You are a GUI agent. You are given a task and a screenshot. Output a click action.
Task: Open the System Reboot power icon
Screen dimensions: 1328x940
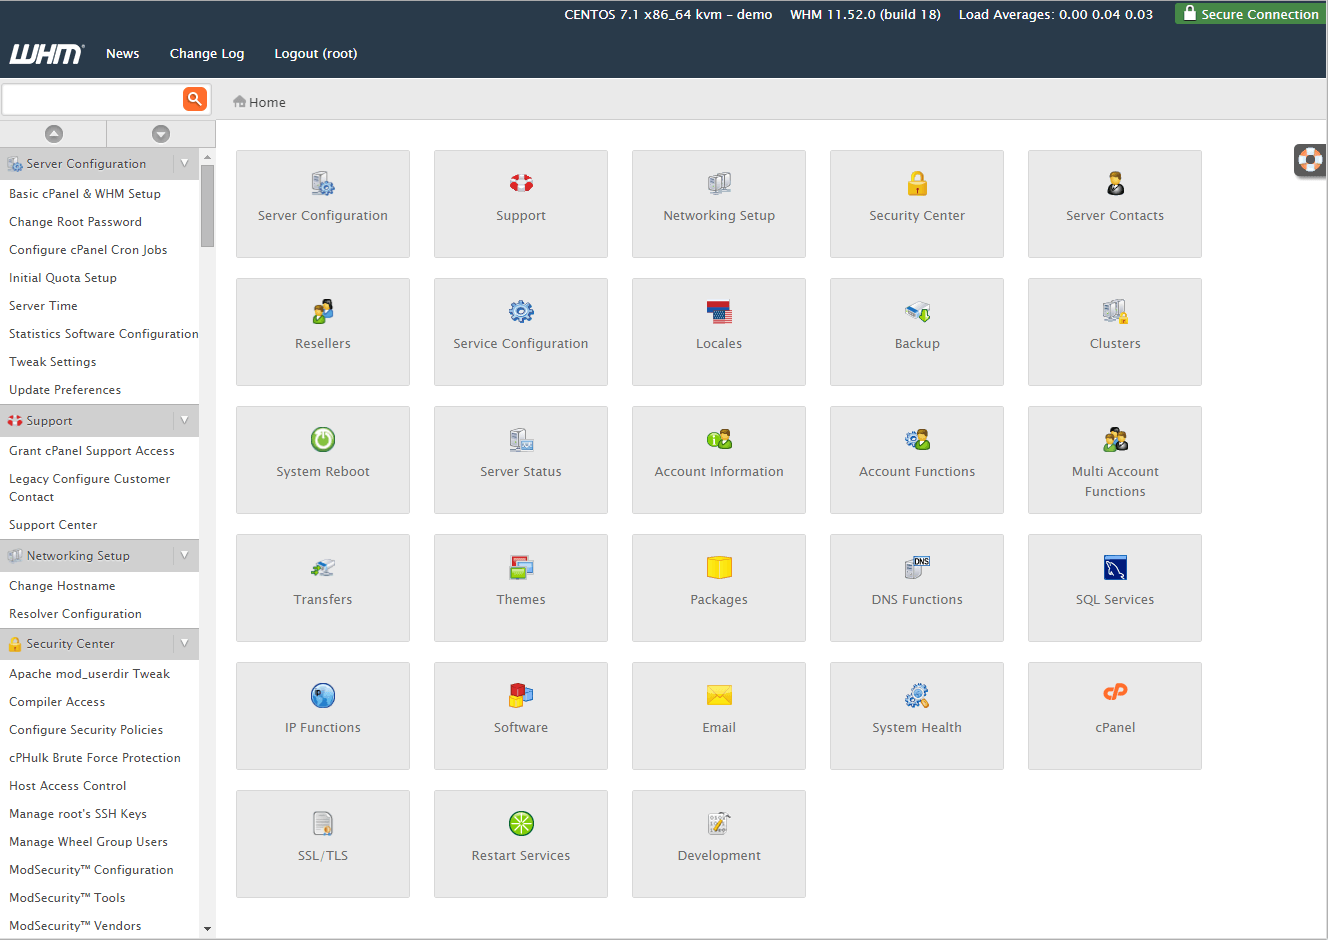[x=323, y=439]
